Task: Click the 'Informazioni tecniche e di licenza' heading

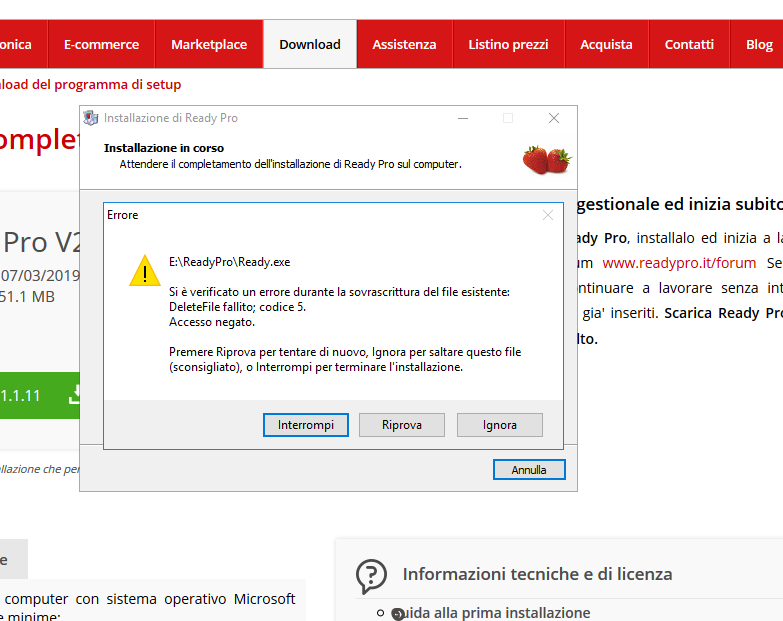Action: coord(537,574)
